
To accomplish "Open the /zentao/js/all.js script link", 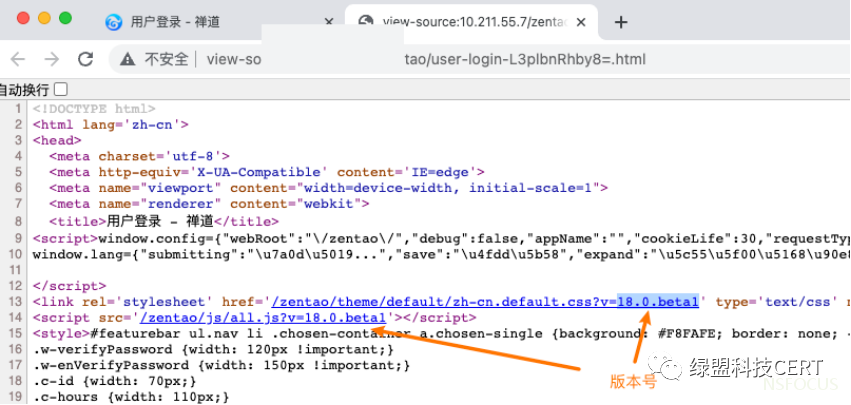I will 263,318.
